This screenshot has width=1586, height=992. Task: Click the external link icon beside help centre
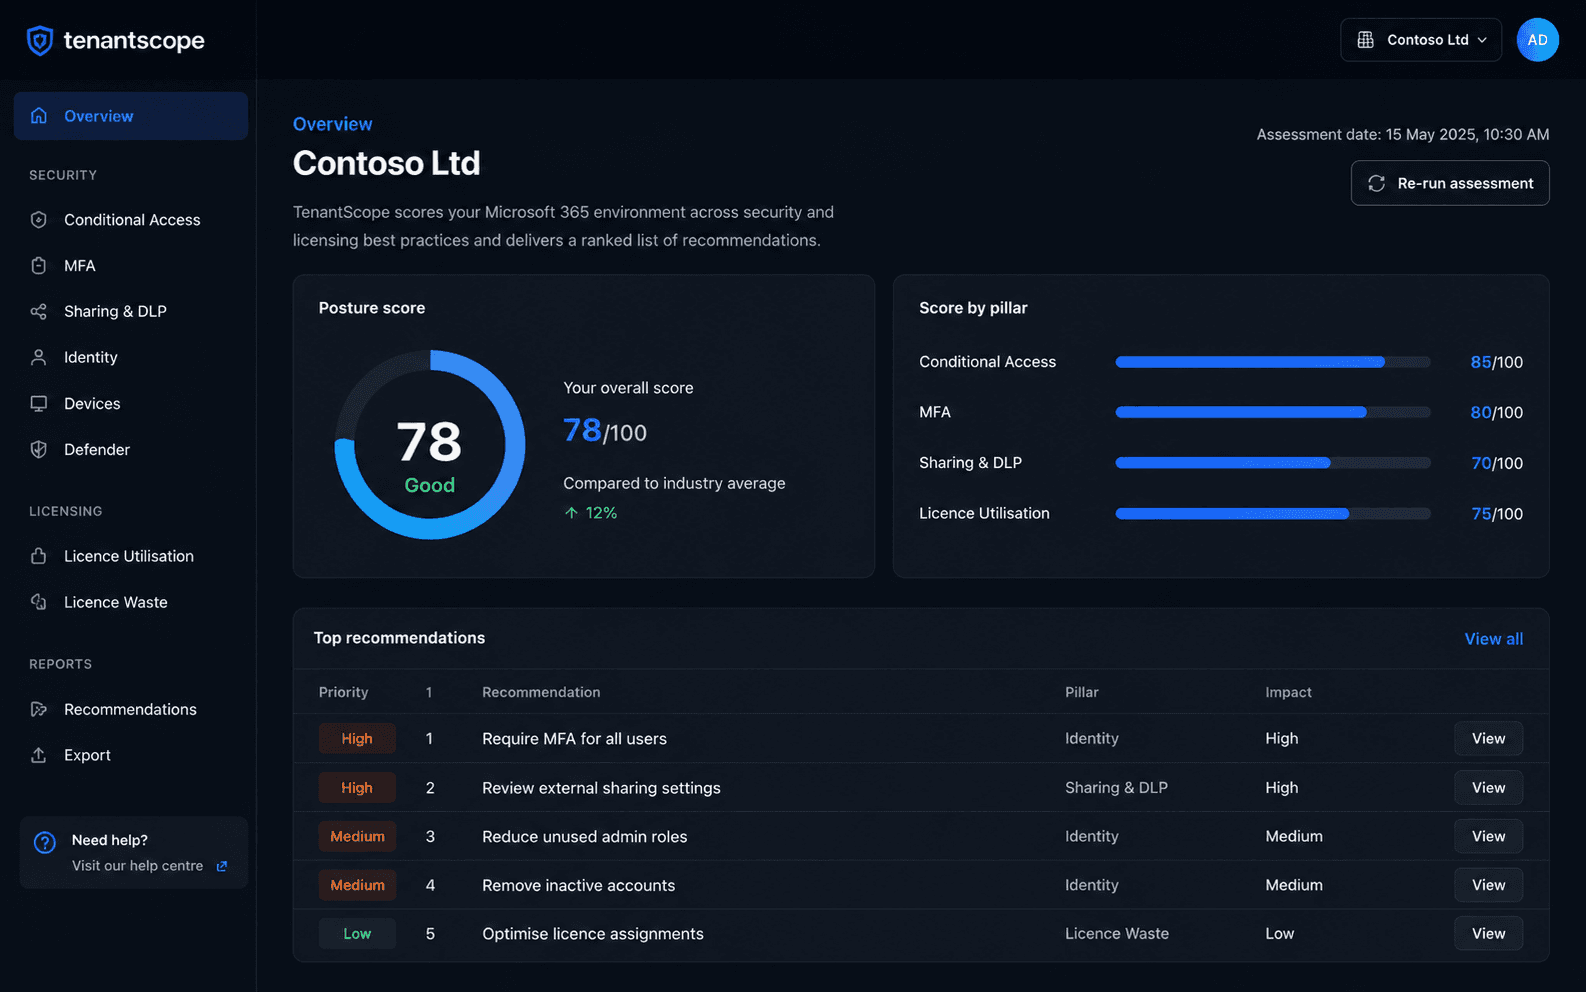point(222,866)
